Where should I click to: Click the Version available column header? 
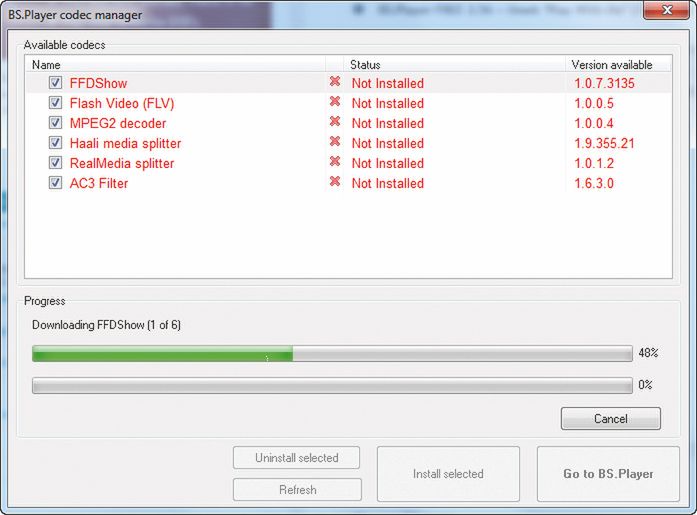[x=618, y=65]
